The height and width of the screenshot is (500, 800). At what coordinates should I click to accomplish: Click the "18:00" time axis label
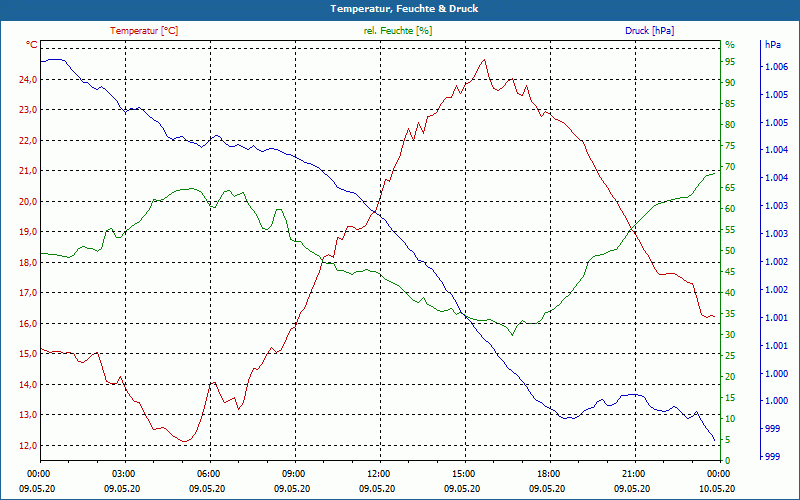click(x=548, y=474)
